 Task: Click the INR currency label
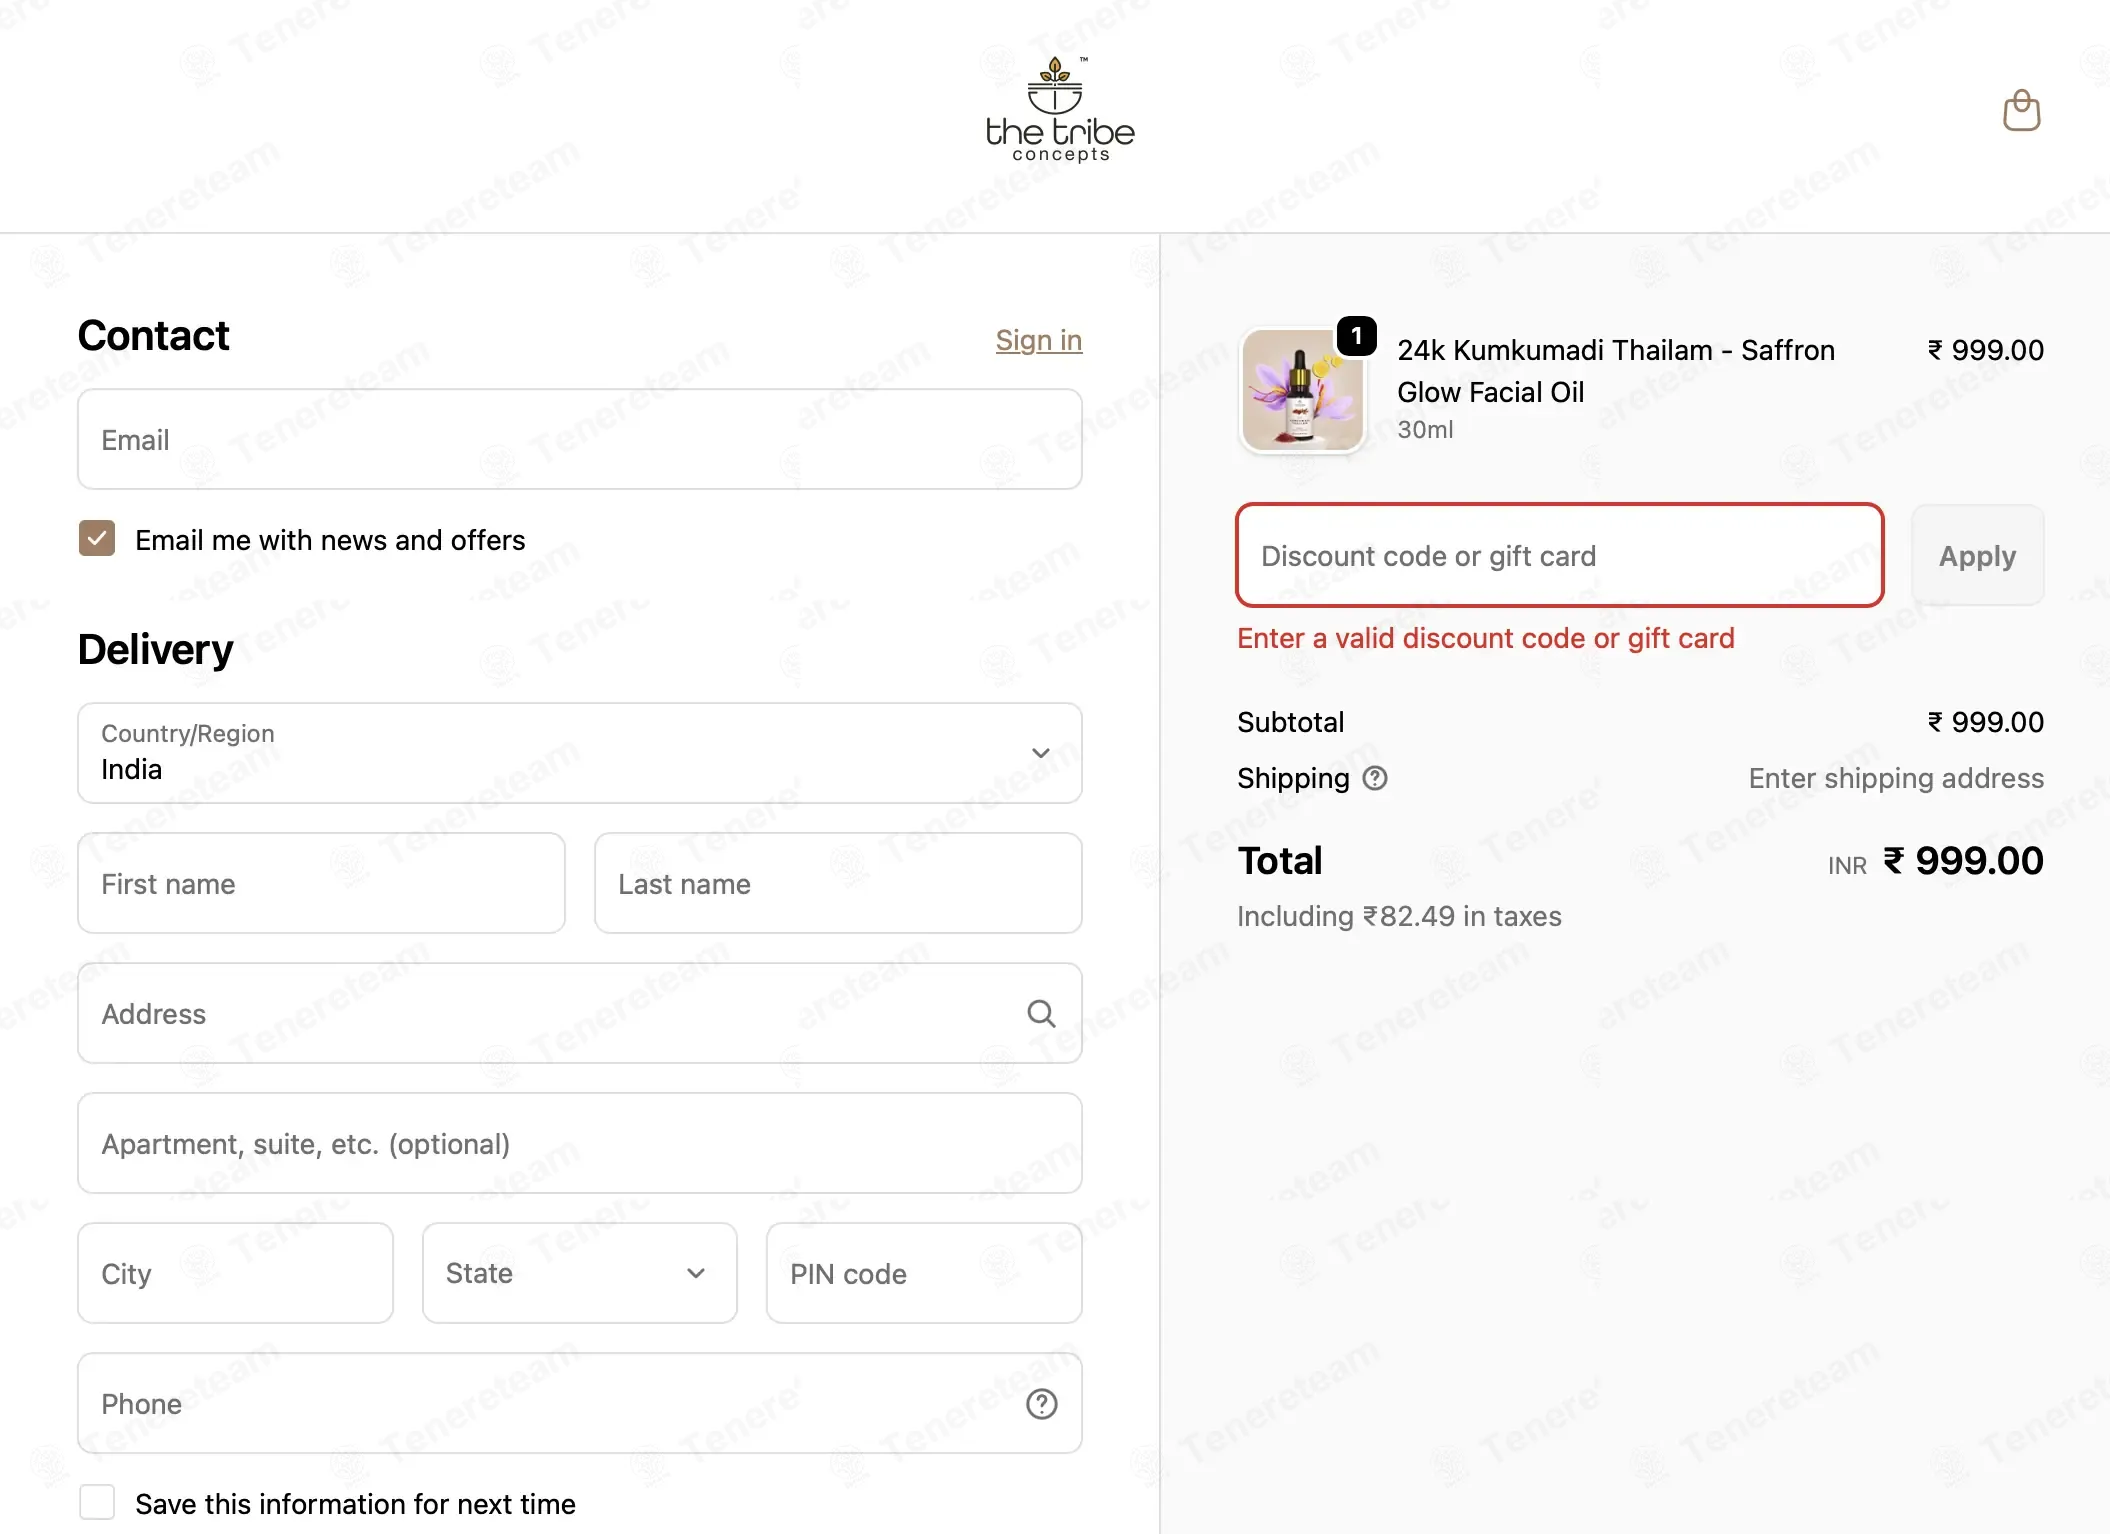1847,866
